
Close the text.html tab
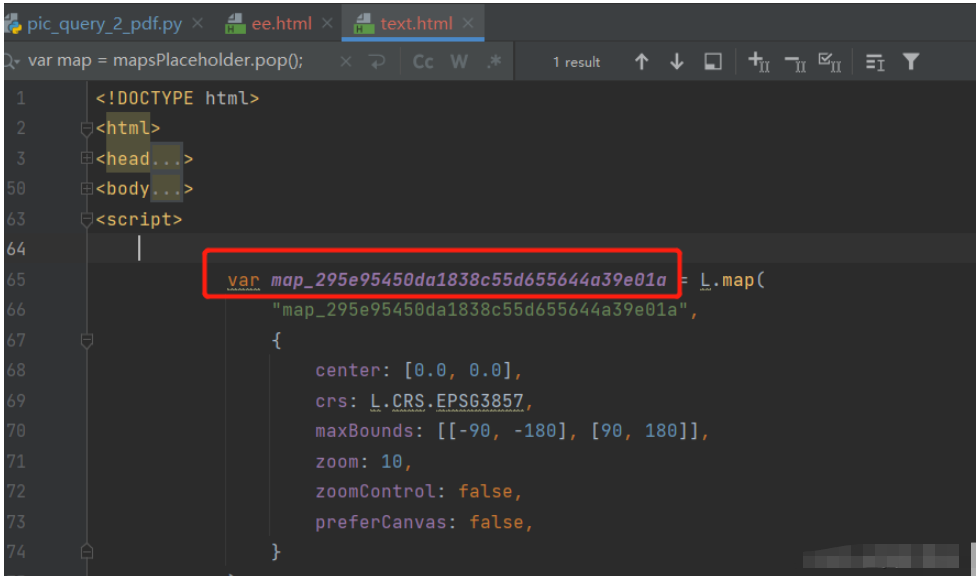click(x=467, y=17)
